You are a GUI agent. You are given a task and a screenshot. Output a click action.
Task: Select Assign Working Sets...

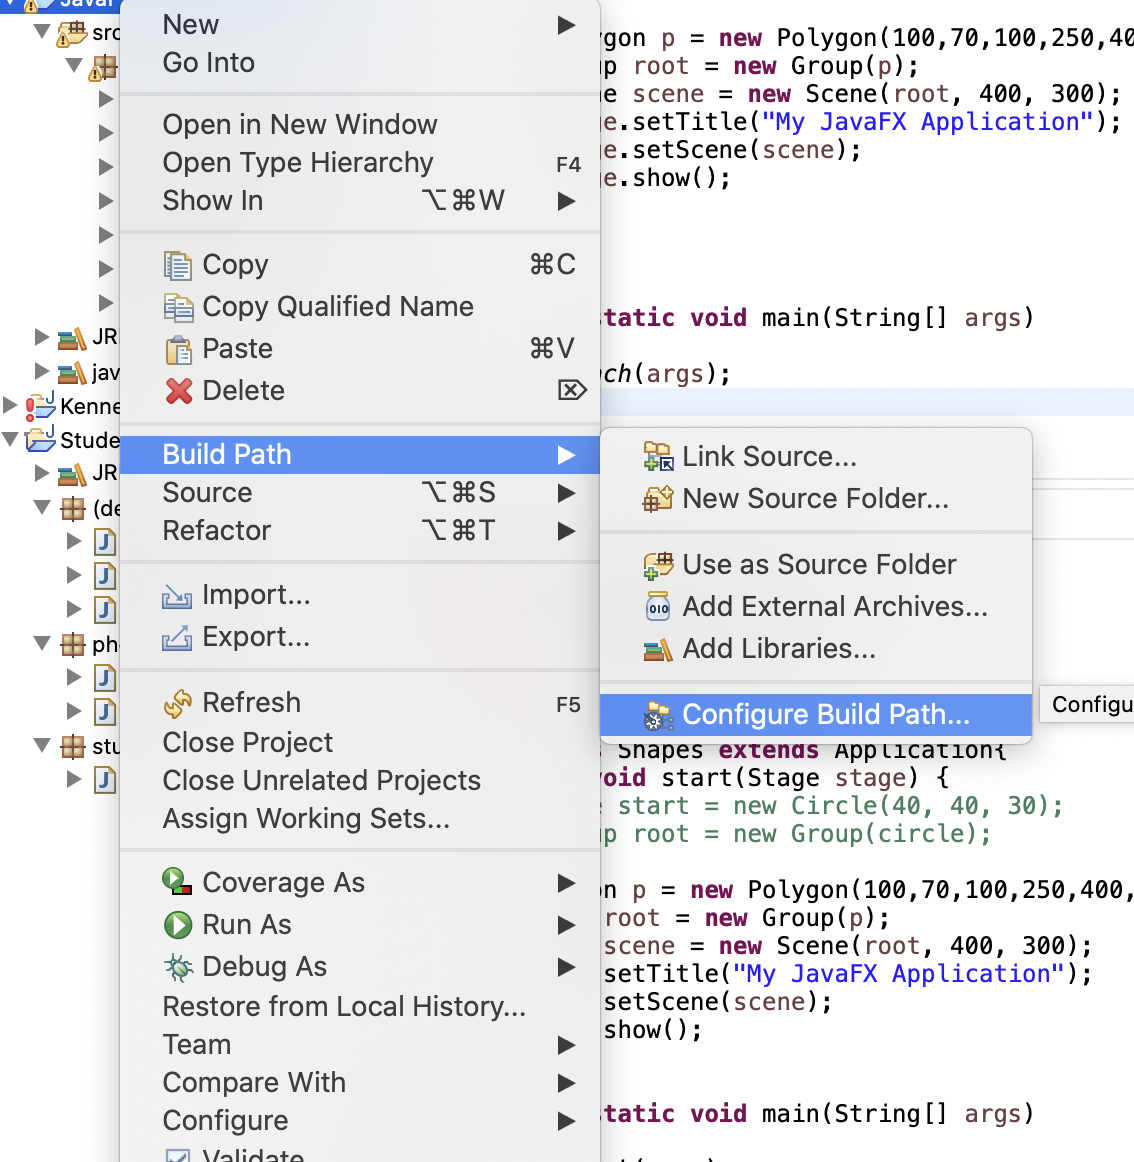tap(359, 819)
